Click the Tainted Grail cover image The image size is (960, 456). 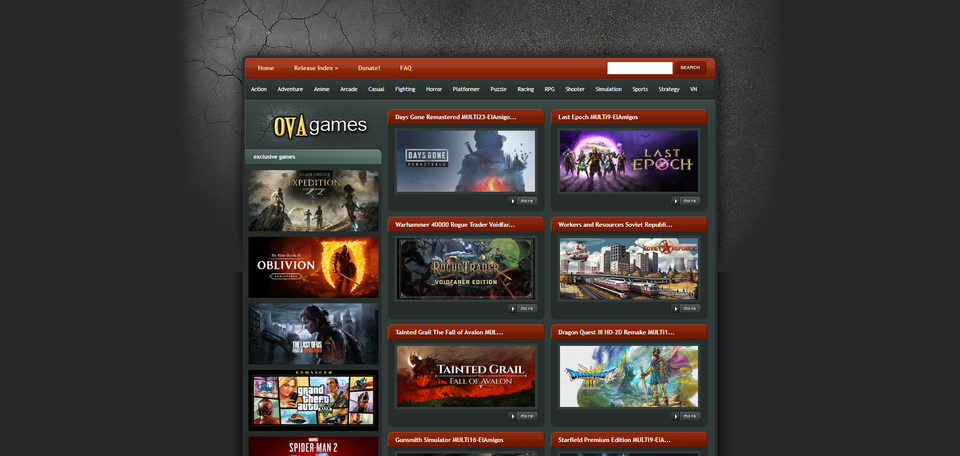coord(466,376)
